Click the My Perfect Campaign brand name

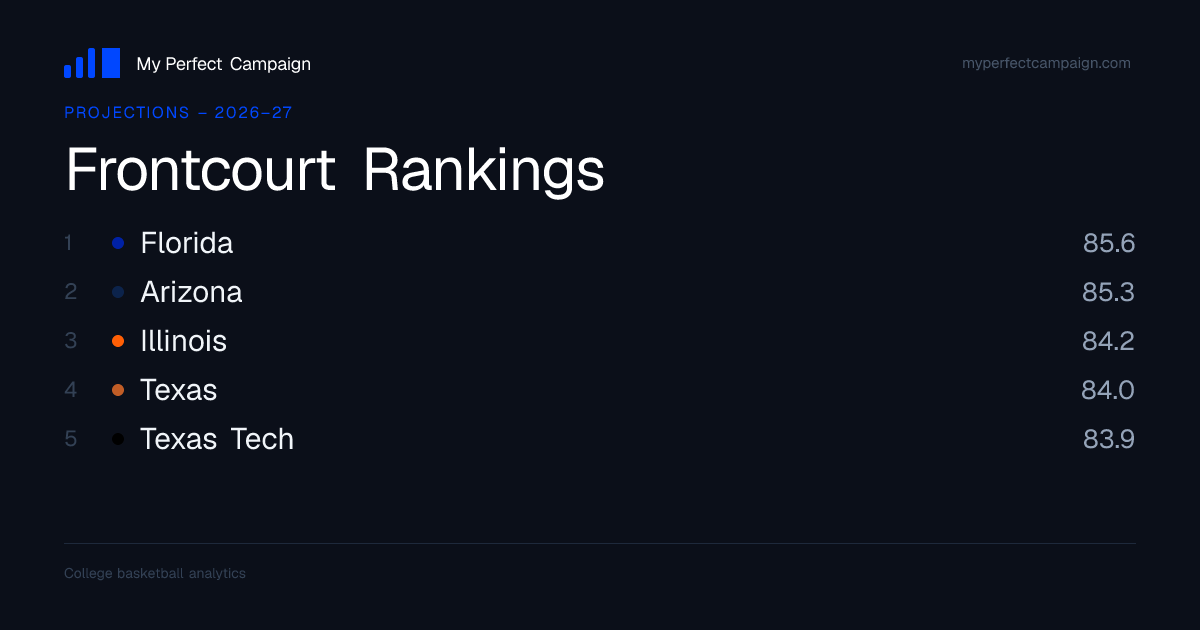pyautogui.click(x=223, y=64)
